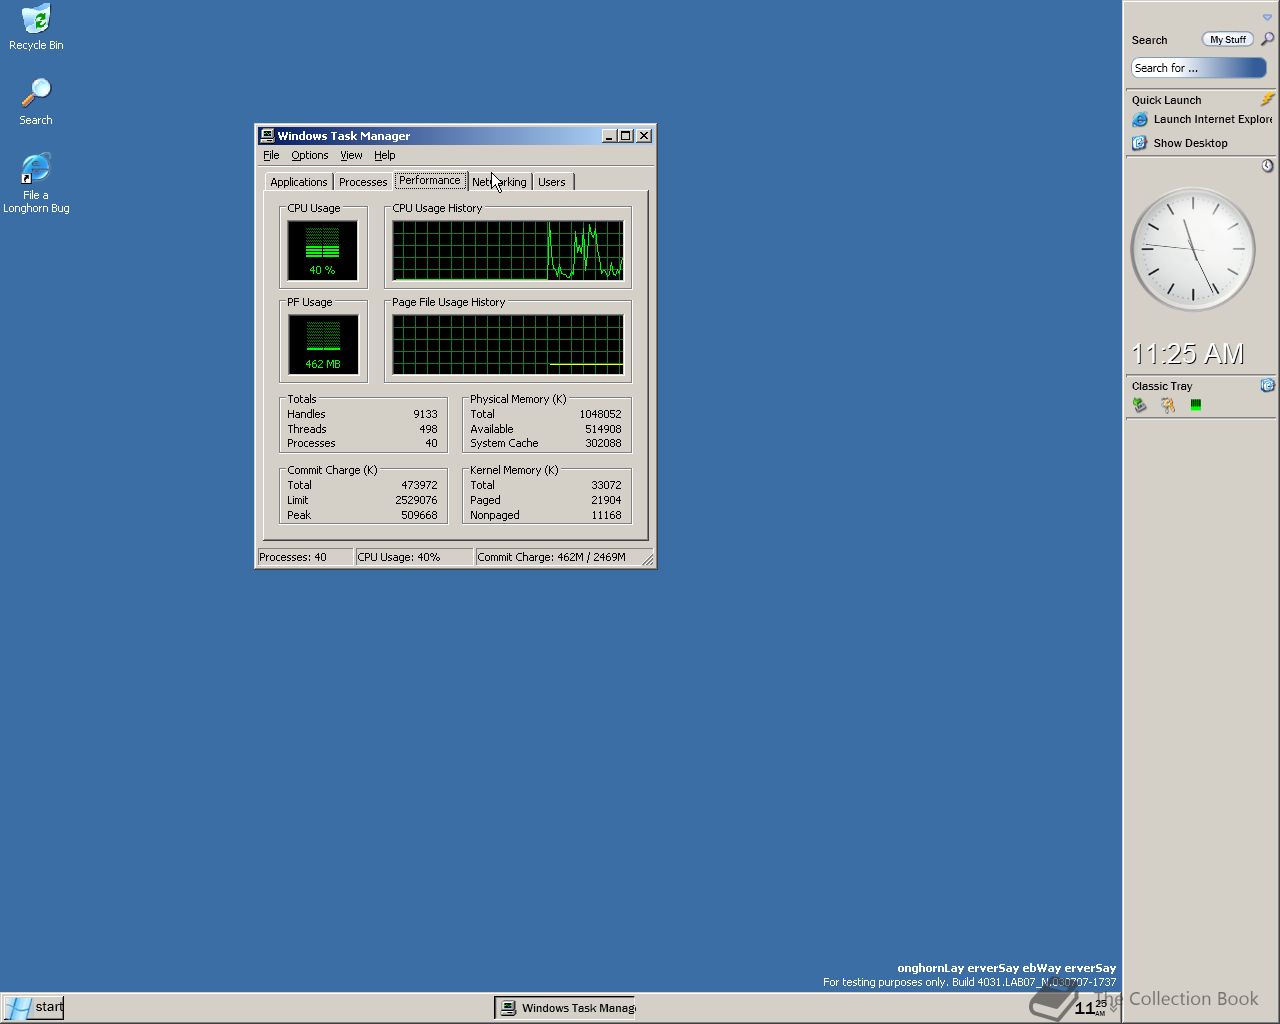This screenshot has height=1024, width=1280.
Task: Click the Handles value 9133
Action: point(425,414)
